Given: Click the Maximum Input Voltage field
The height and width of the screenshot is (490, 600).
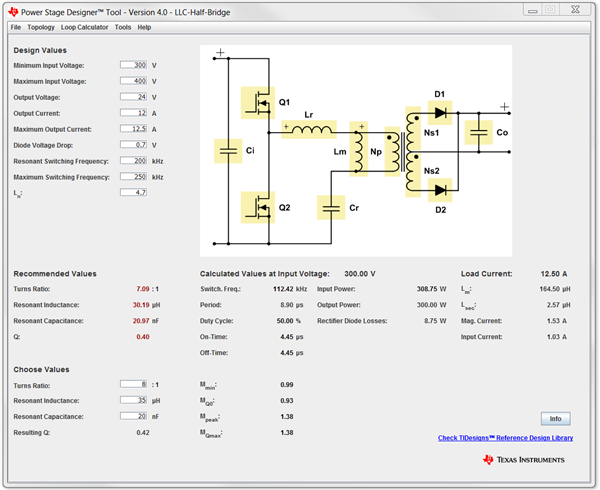Looking at the screenshot, I should tap(134, 81).
